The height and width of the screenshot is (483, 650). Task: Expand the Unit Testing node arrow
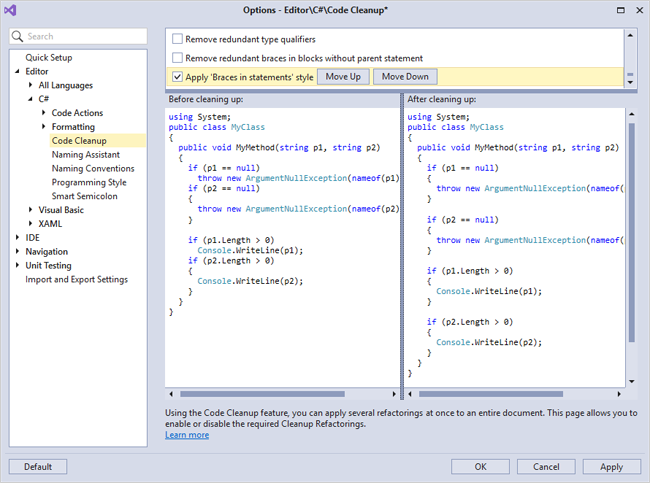[x=17, y=266]
